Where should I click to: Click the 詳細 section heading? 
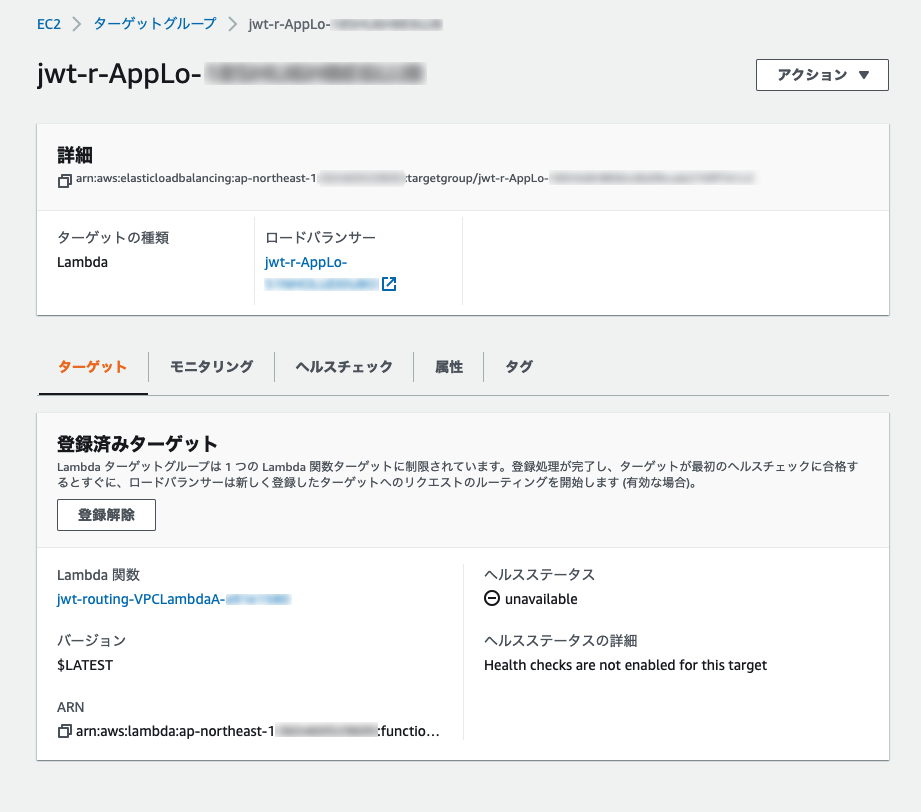point(75,156)
